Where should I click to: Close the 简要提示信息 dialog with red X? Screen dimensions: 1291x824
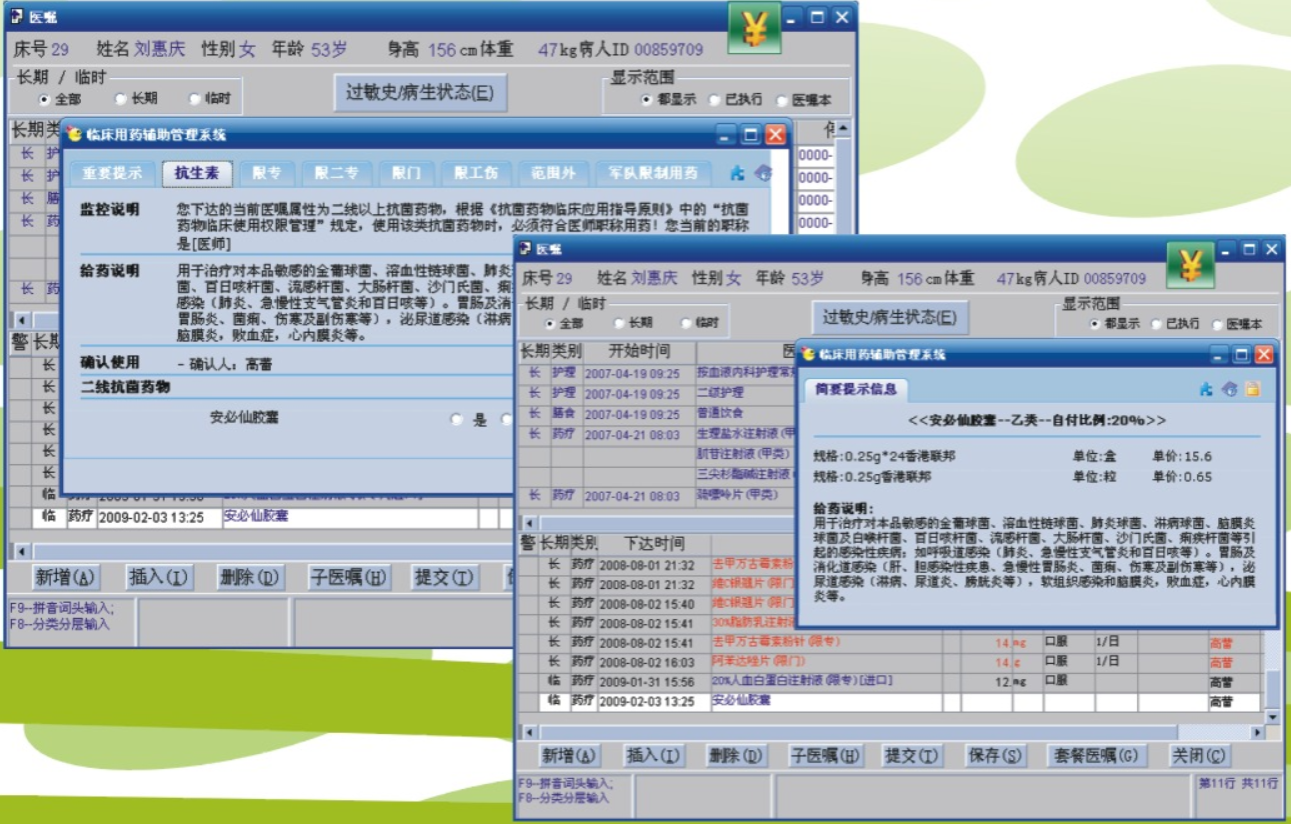coord(1264,355)
